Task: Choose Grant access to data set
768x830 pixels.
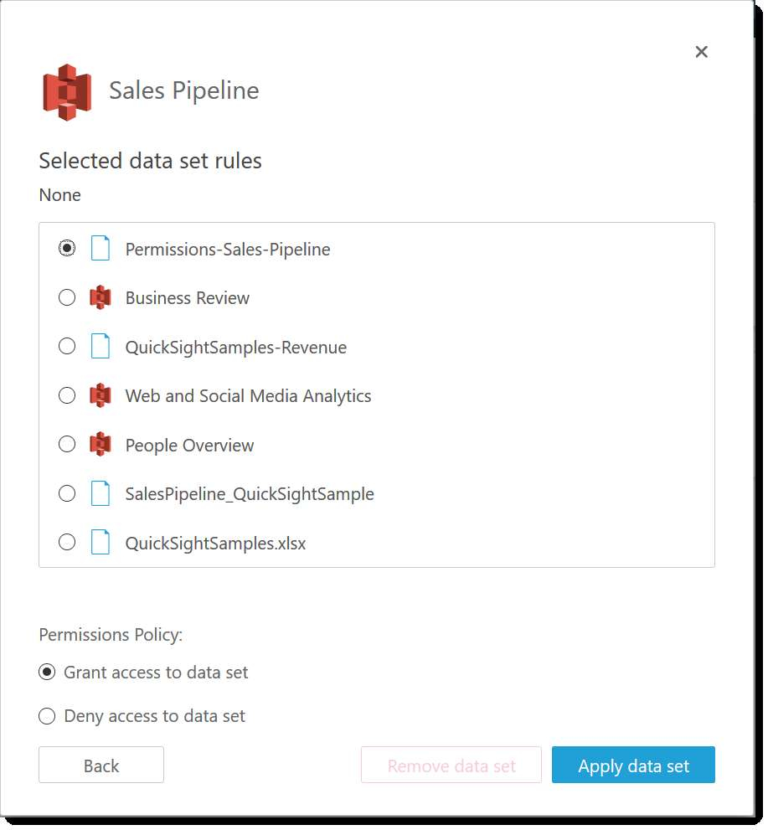Action: click(47, 672)
